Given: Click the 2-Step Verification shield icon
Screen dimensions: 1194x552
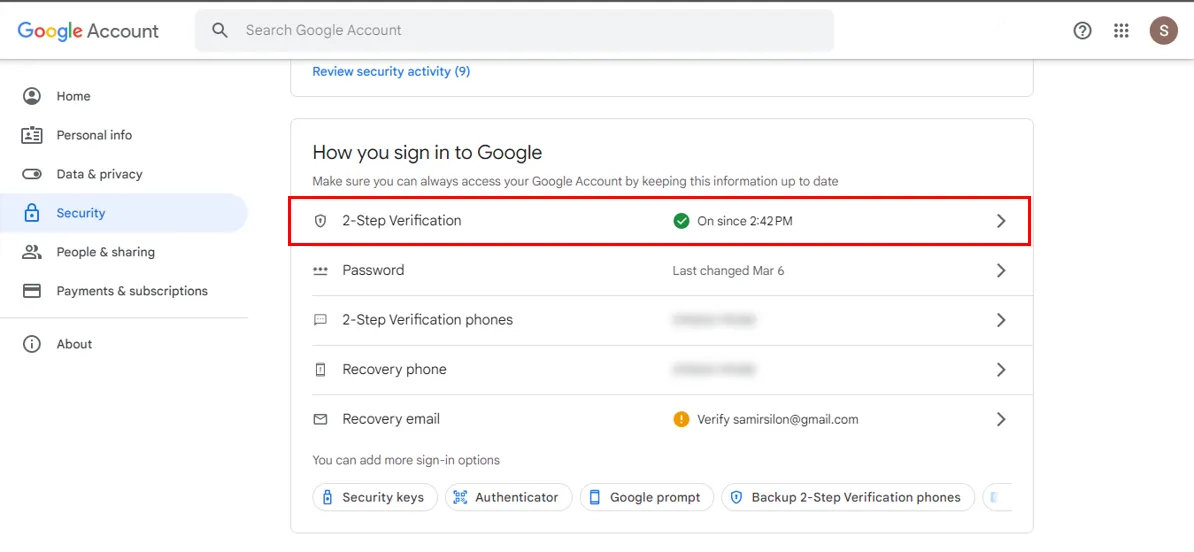Looking at the screenshot, I should click(x=320, y=221).
